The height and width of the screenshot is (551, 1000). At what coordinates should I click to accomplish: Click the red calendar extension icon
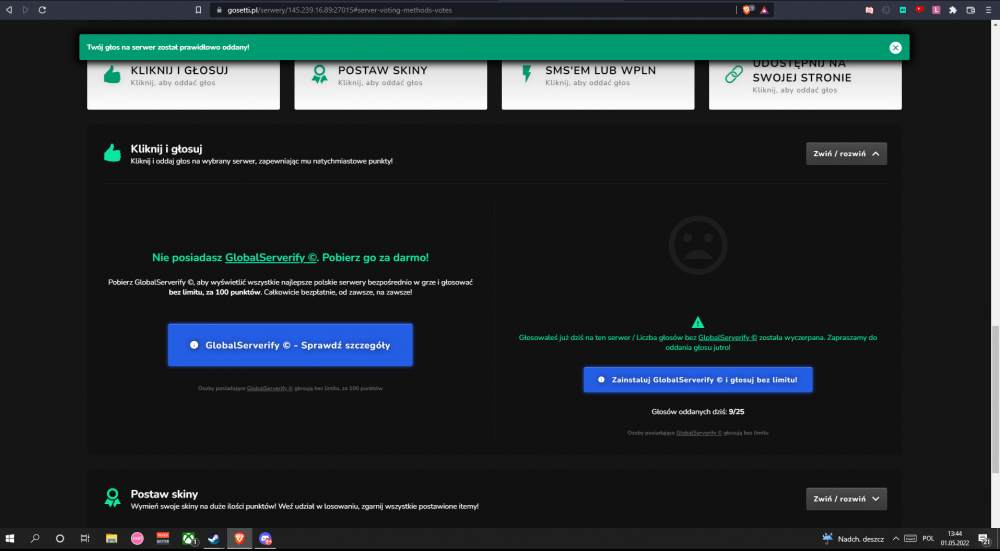click(869, 10)
